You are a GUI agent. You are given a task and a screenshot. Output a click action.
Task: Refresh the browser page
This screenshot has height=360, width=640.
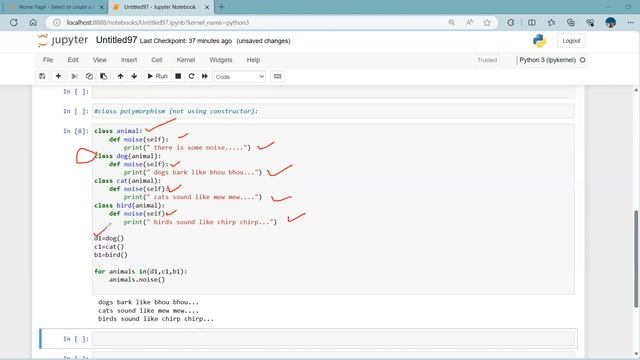(x=14, y=22)
